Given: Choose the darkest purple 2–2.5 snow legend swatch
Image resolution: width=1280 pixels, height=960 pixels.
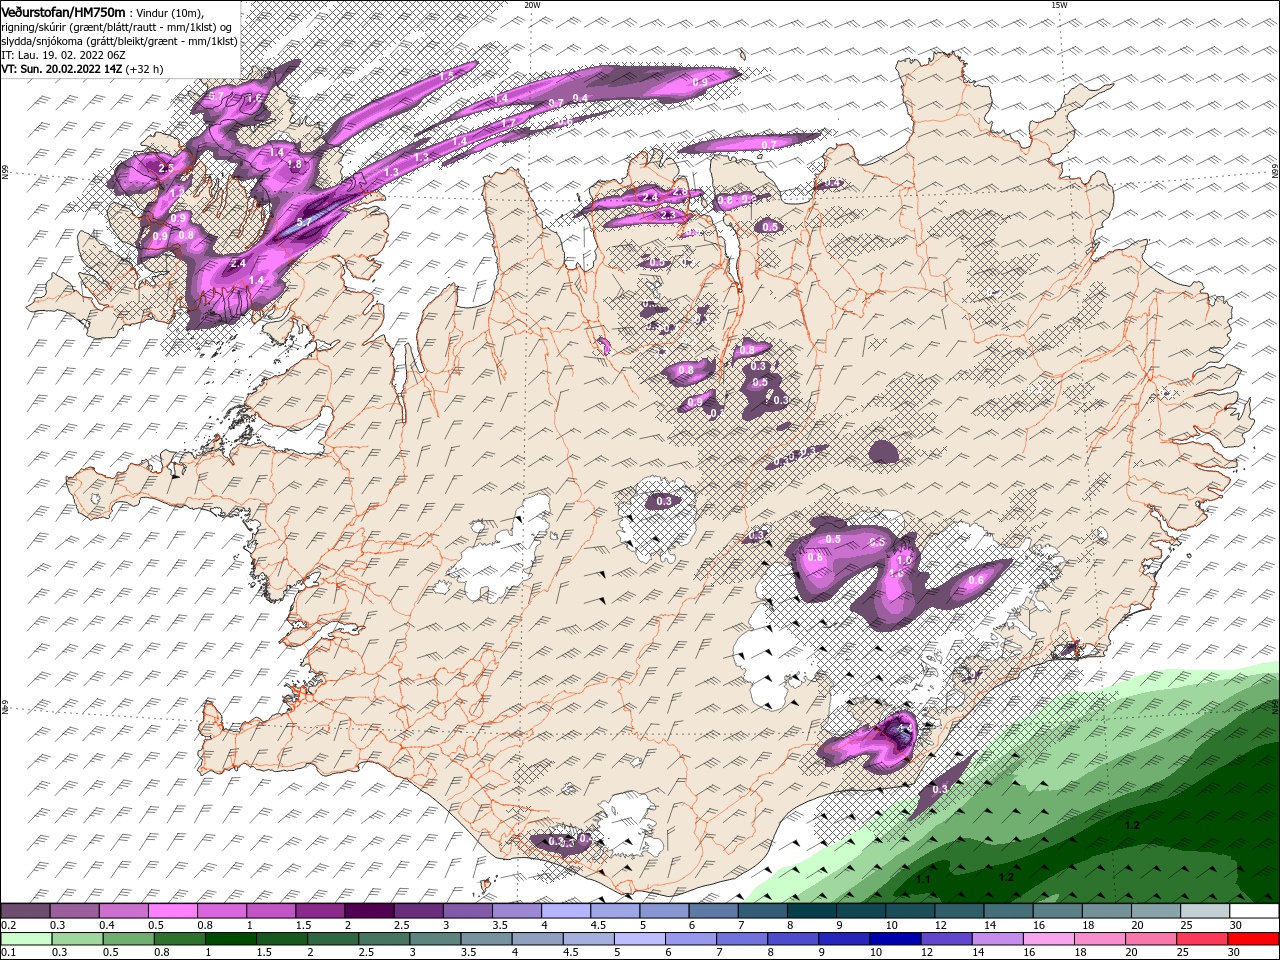Looking at the screenshot, I should pyautogui.click(x=370, y=911).
